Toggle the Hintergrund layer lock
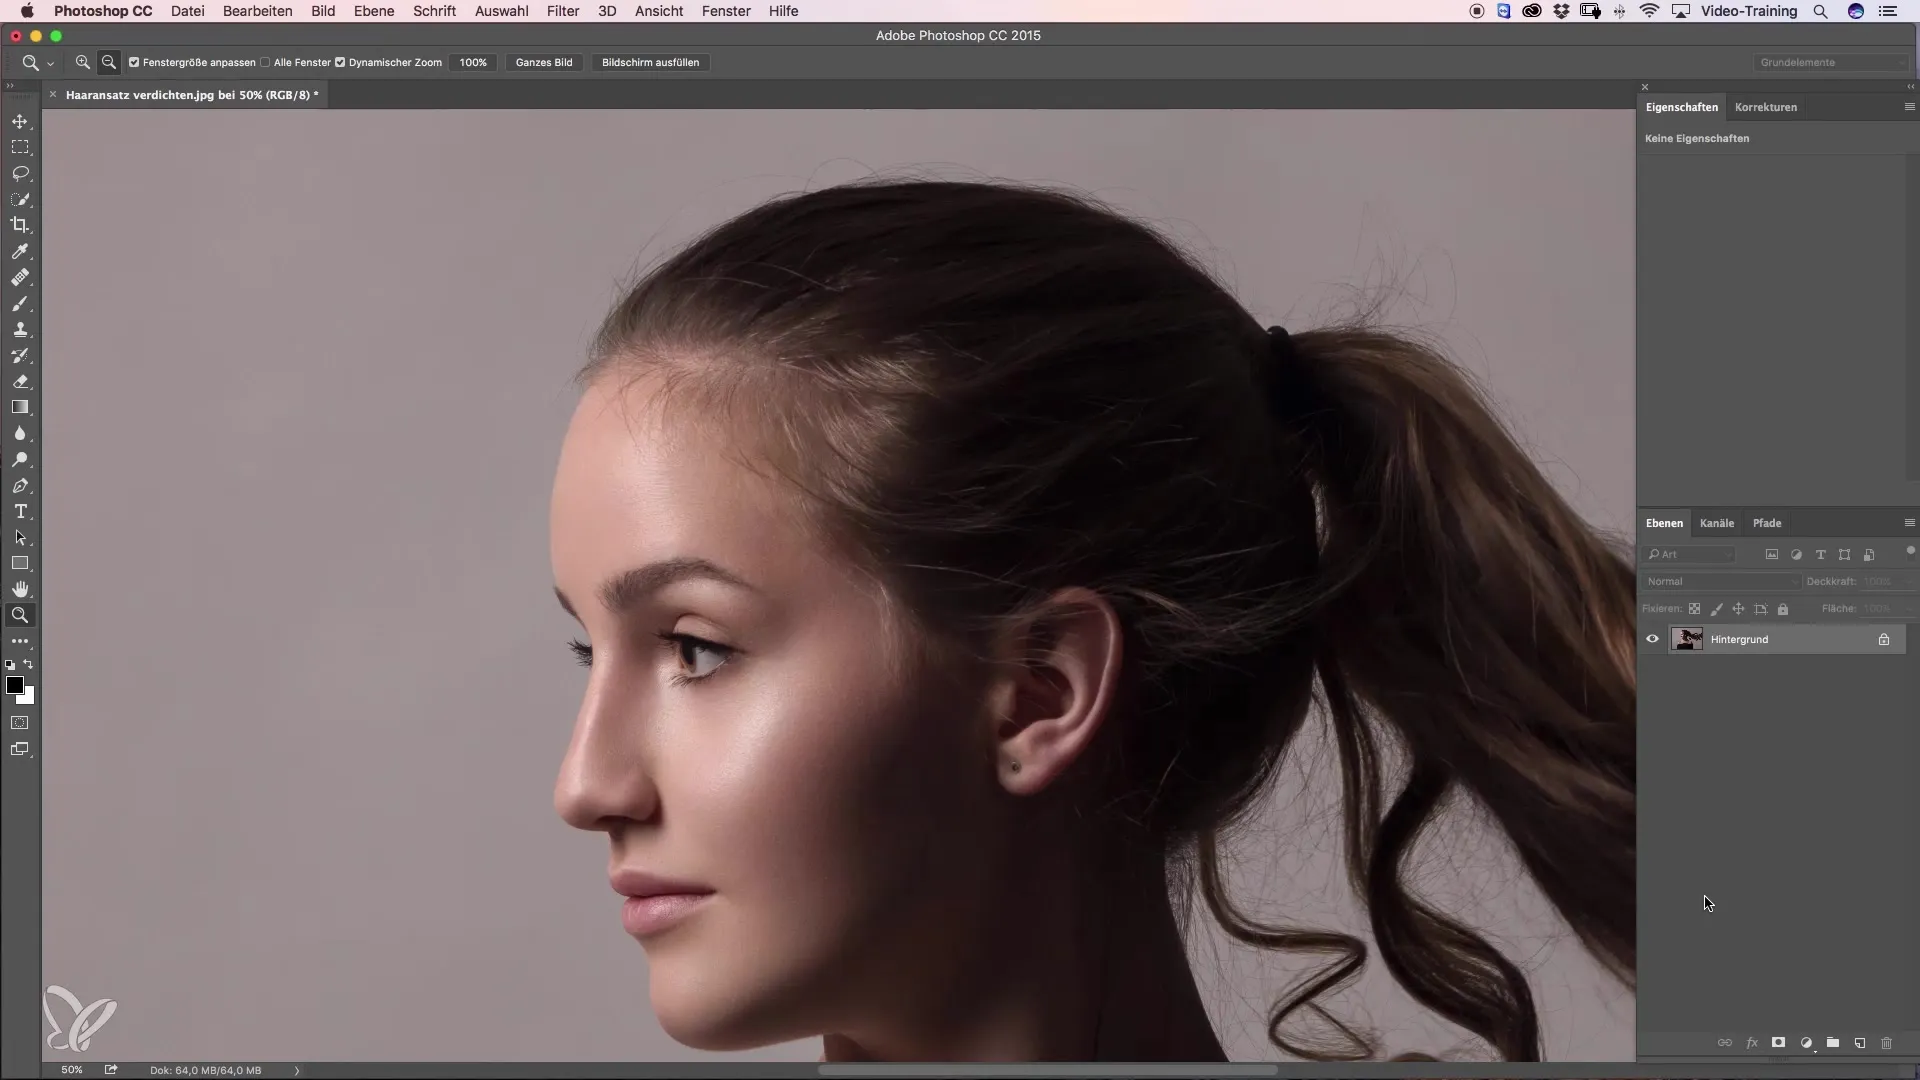The width and height of the screenshot is (1920, 1080). [1884, 639]
